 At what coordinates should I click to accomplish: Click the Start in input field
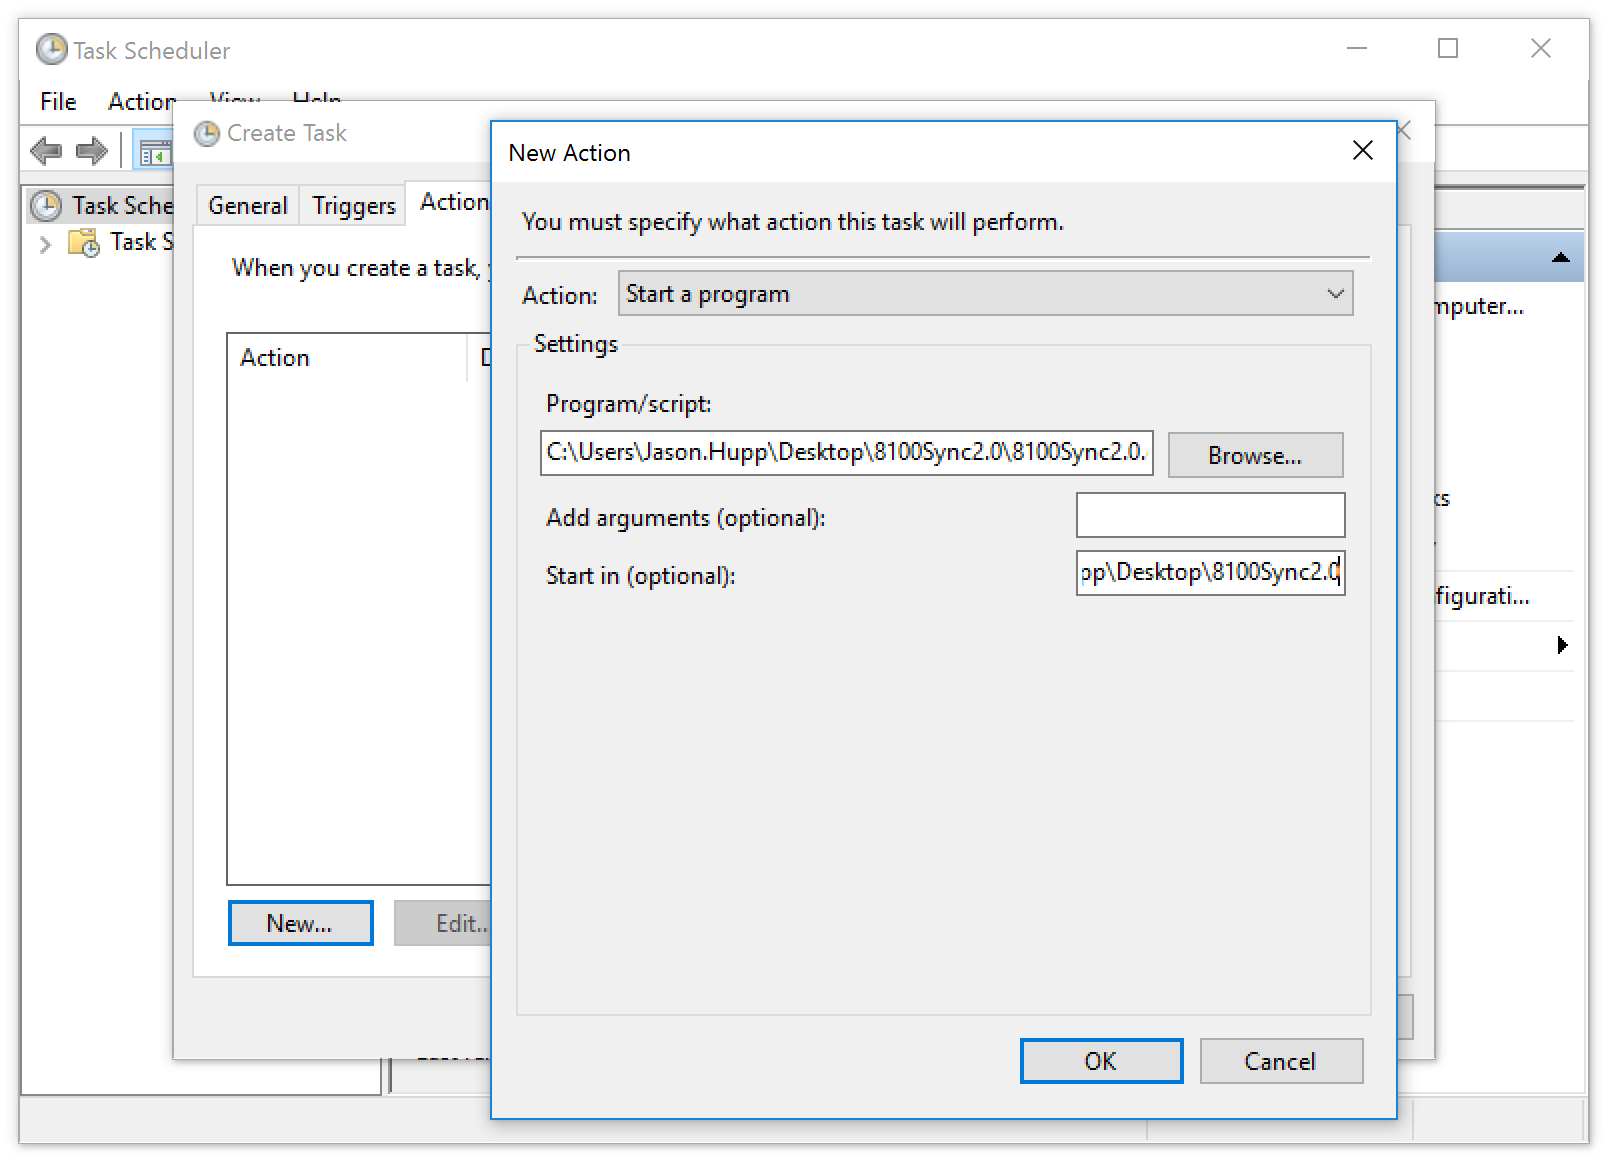[x=1210, y=573]
